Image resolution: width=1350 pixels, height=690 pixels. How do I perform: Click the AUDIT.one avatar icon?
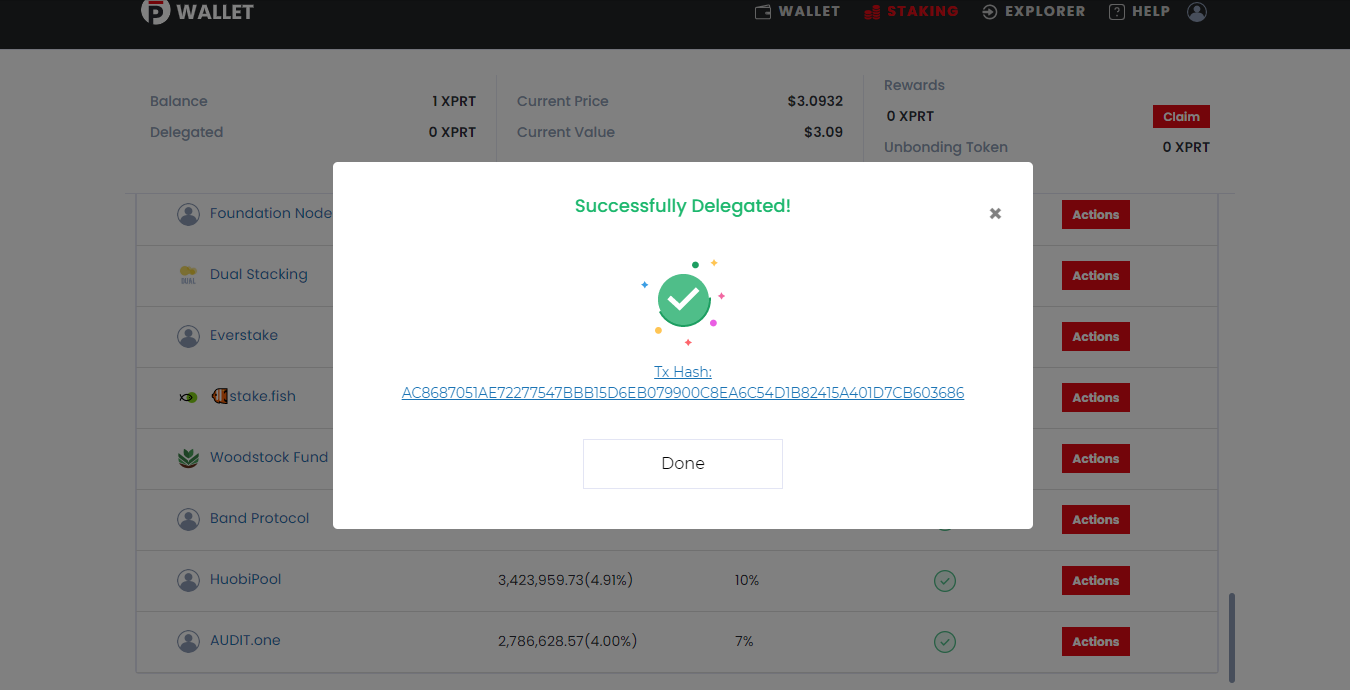(188, 641)
